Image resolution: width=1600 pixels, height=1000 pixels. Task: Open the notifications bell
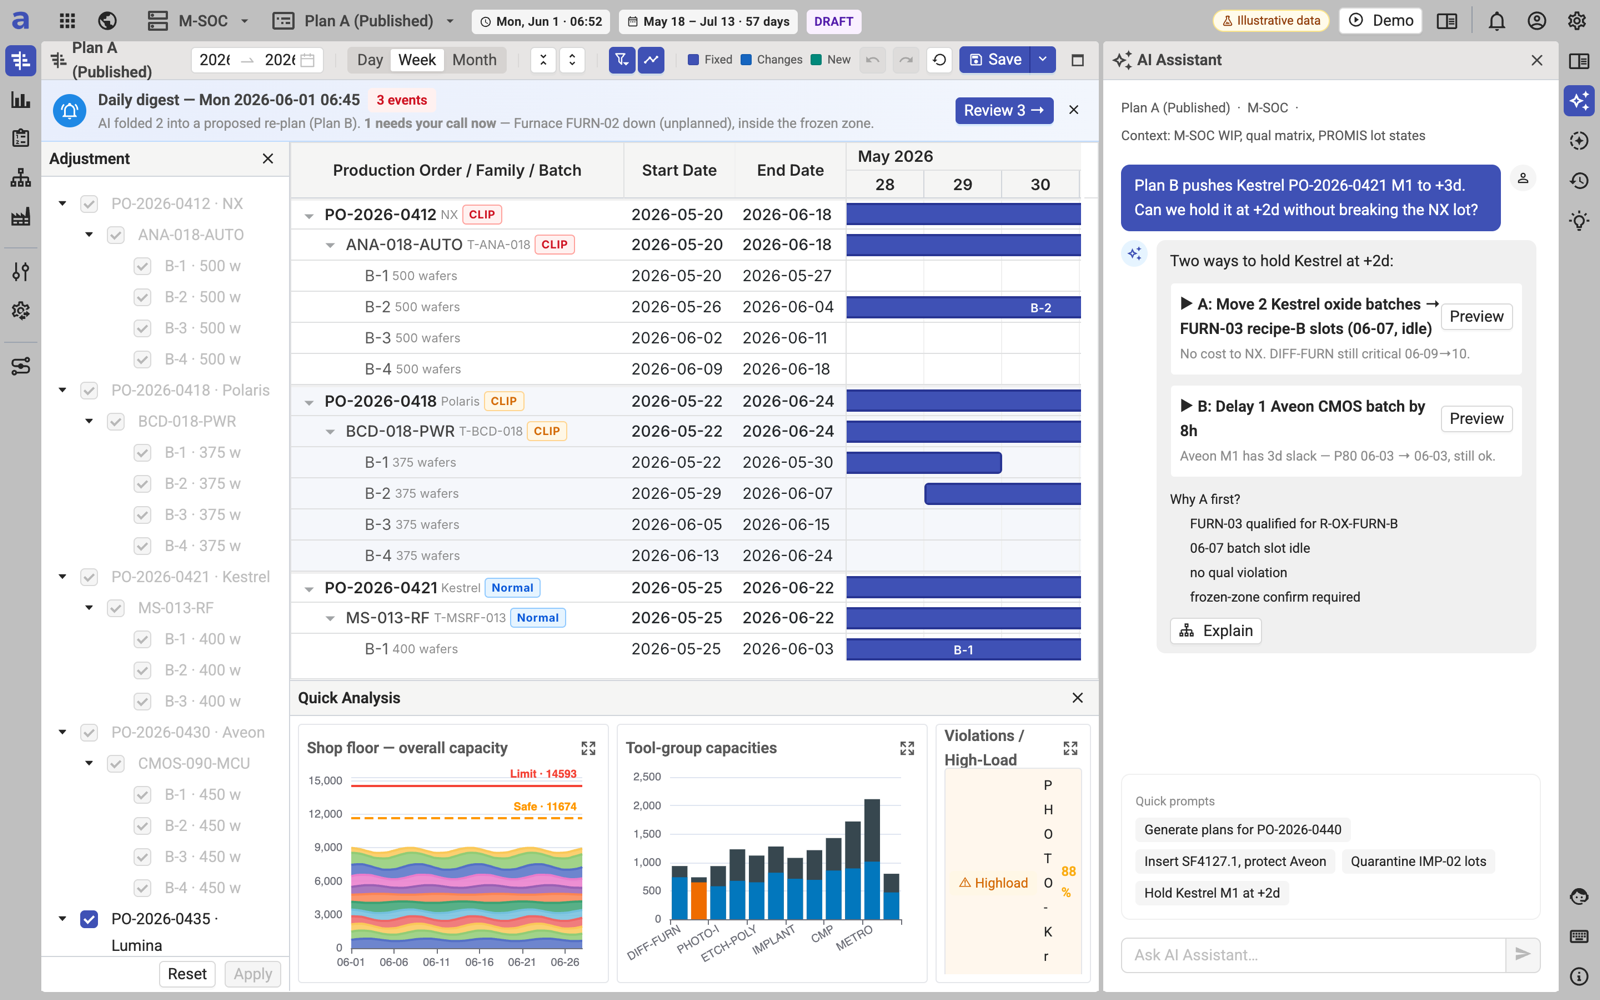coord(1497,21)
